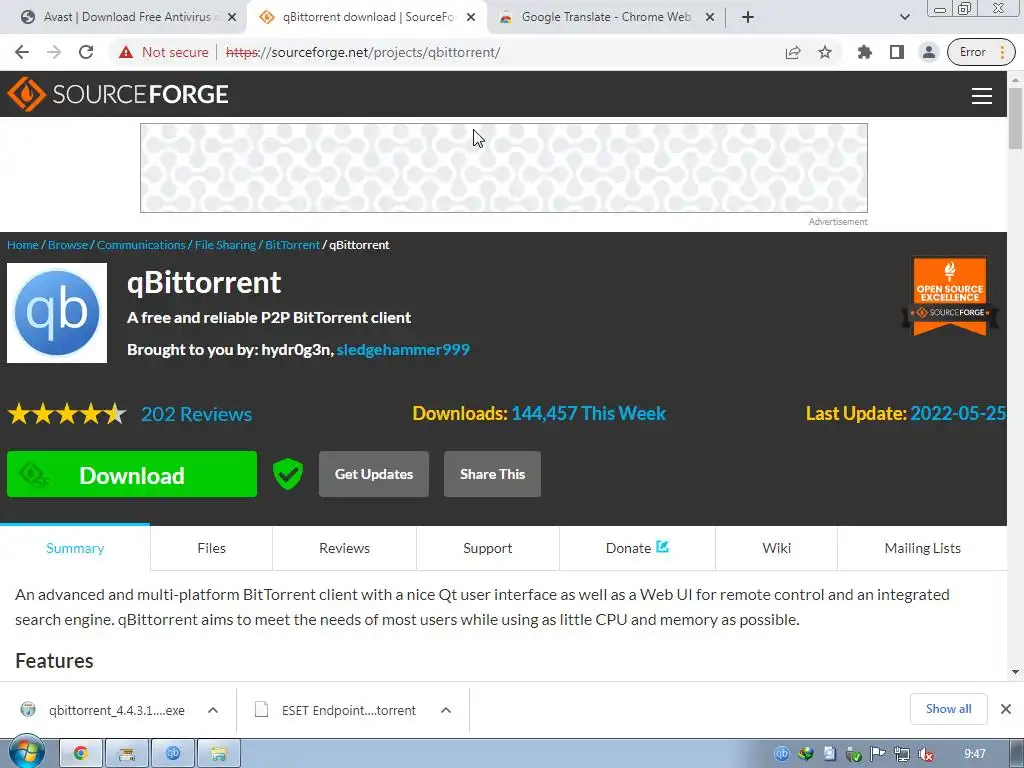Image resolution: width=1024 pixels, height=768 pixels.
Task: Show all downloads
Action: click(948, 709)
